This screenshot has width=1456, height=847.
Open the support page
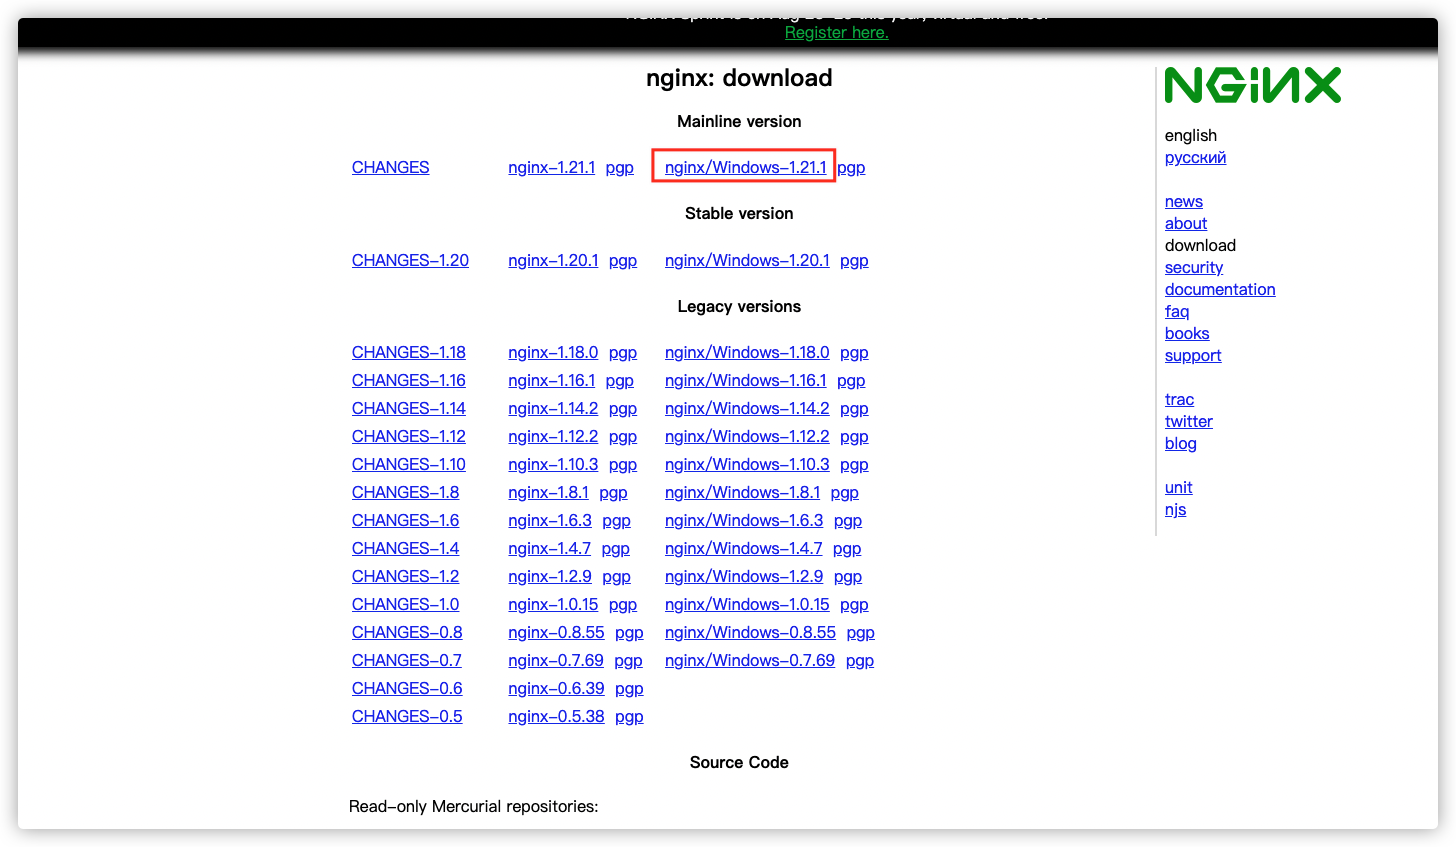pyautogui.click(x=1193, y=356)
